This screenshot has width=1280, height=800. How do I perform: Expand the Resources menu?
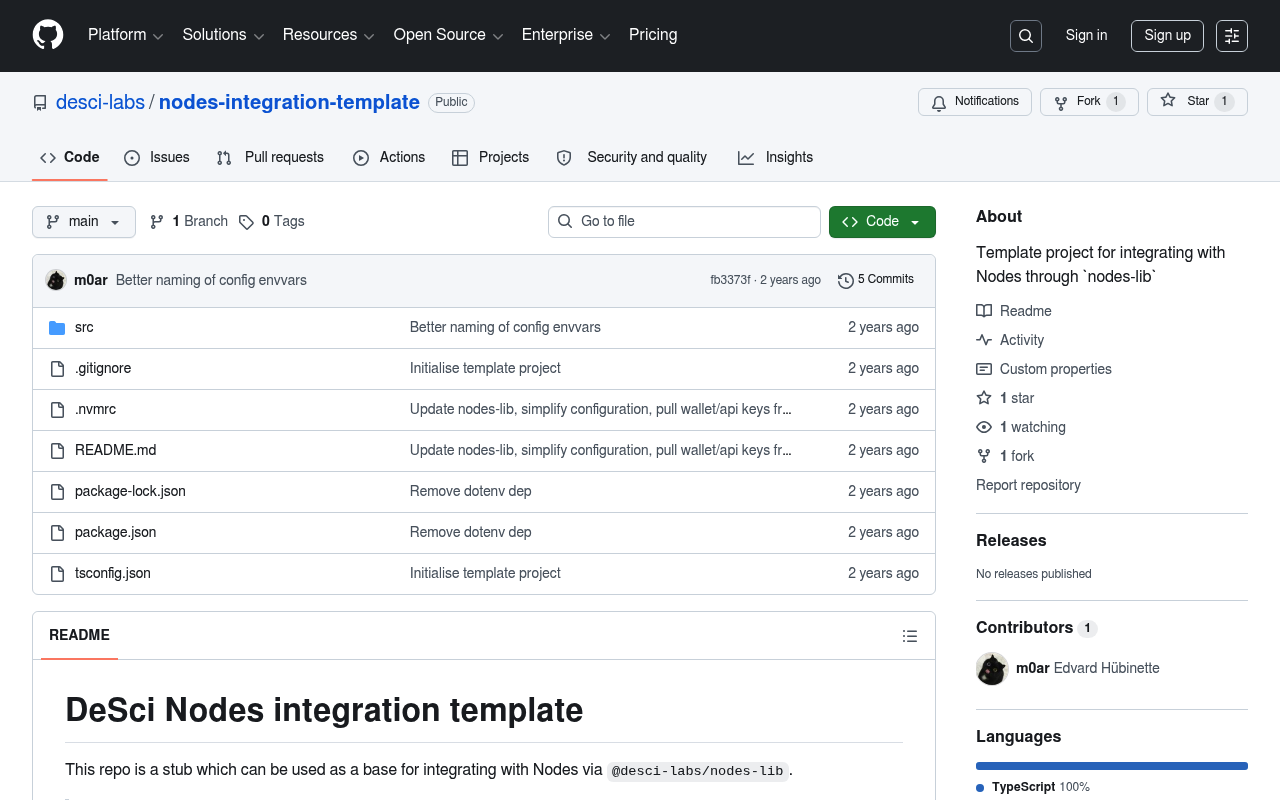(328, 35)
